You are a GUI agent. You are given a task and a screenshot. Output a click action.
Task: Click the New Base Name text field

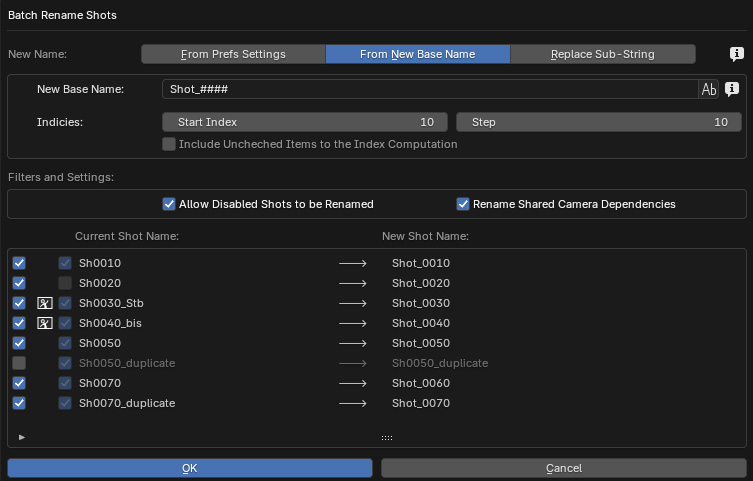pyautogui.click(x=430, y=89)
